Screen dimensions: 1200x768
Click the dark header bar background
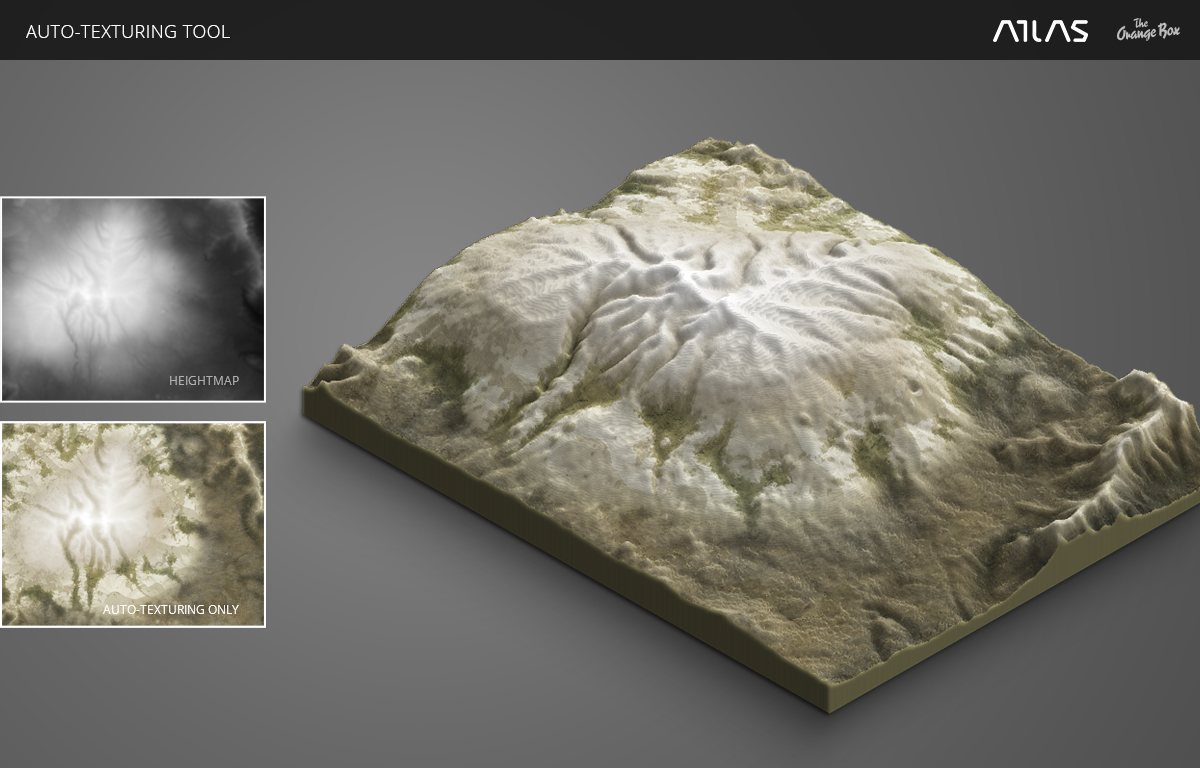click(x=600, y=30)
